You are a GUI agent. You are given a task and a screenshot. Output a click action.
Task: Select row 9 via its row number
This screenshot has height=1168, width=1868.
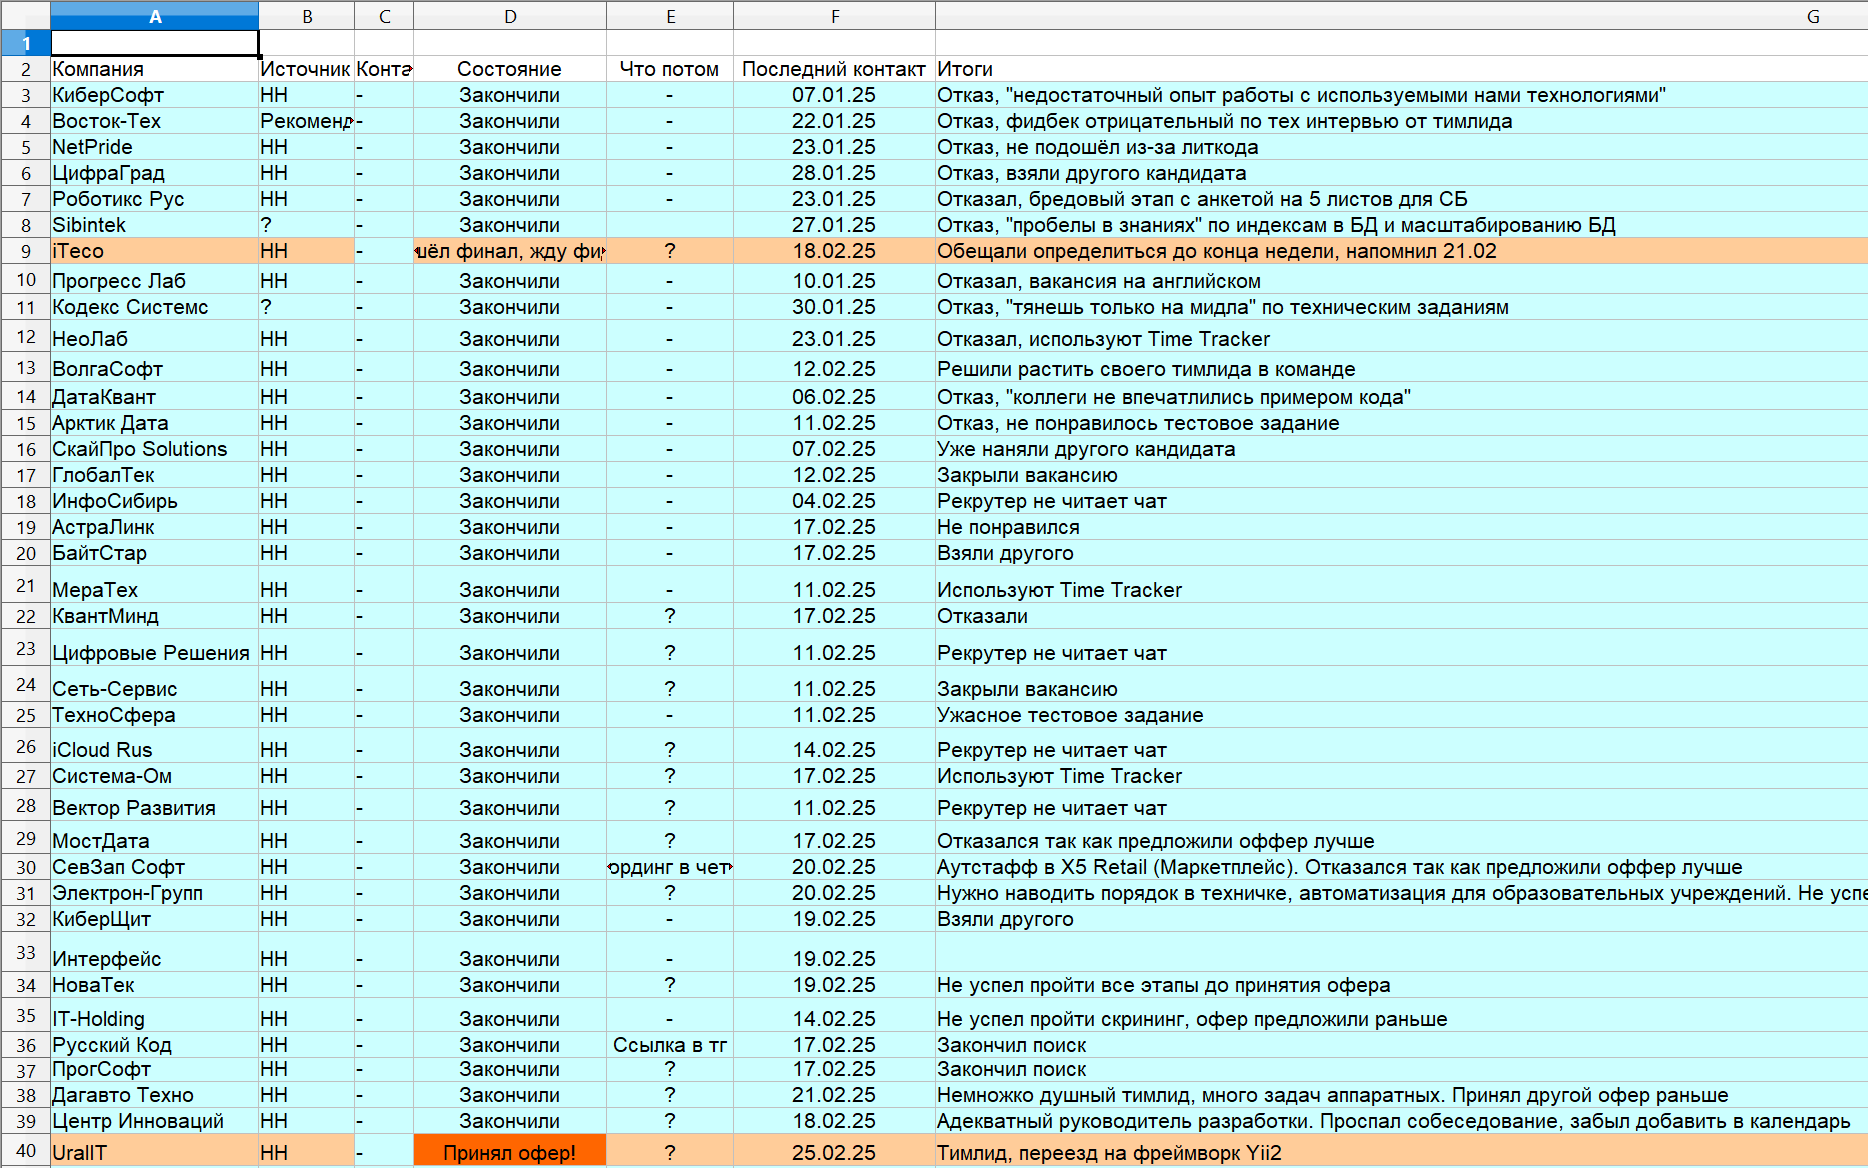[25, 251]
